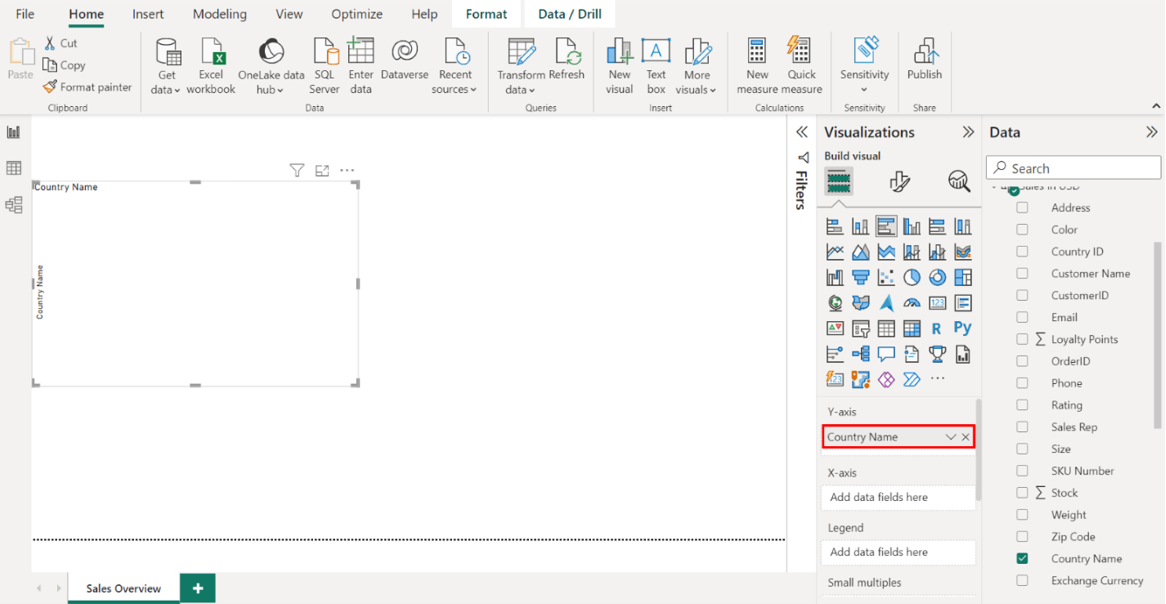
Task: Click the Publish icon in ribbon
Action: 924,60
